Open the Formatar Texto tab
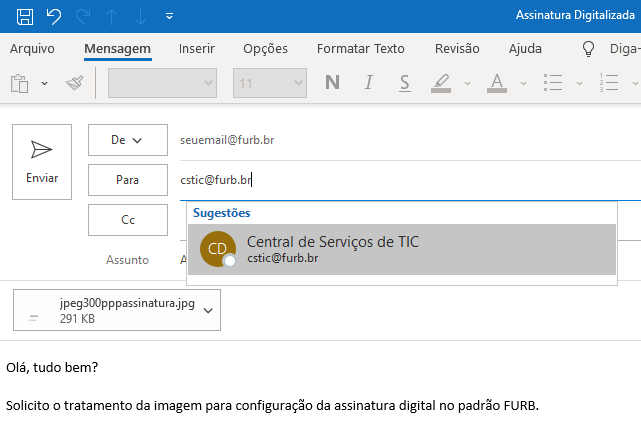This screenshot has width=641, height=433. pyautogui.click(x=361, y=49)
